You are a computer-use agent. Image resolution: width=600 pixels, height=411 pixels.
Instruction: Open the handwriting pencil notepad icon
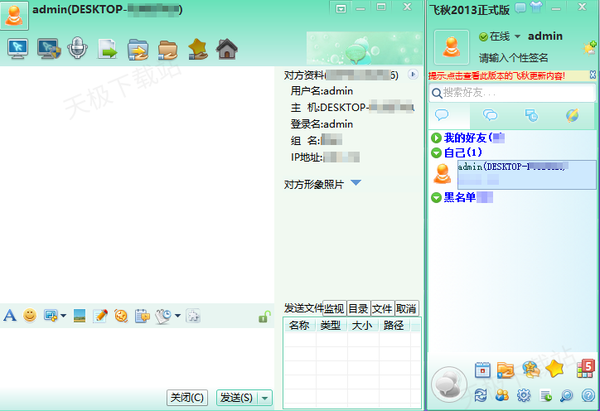pos(100,316)
